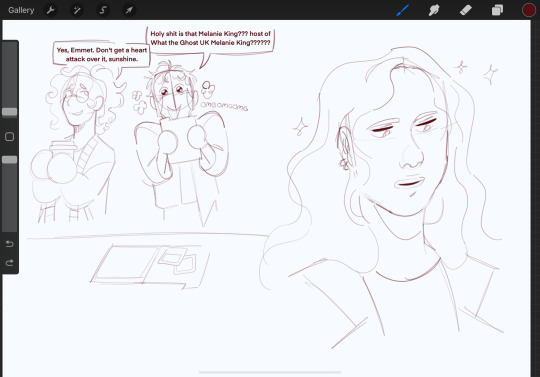540x377 pixels.
Task: Tap the redo arrow
Action: 10,263
